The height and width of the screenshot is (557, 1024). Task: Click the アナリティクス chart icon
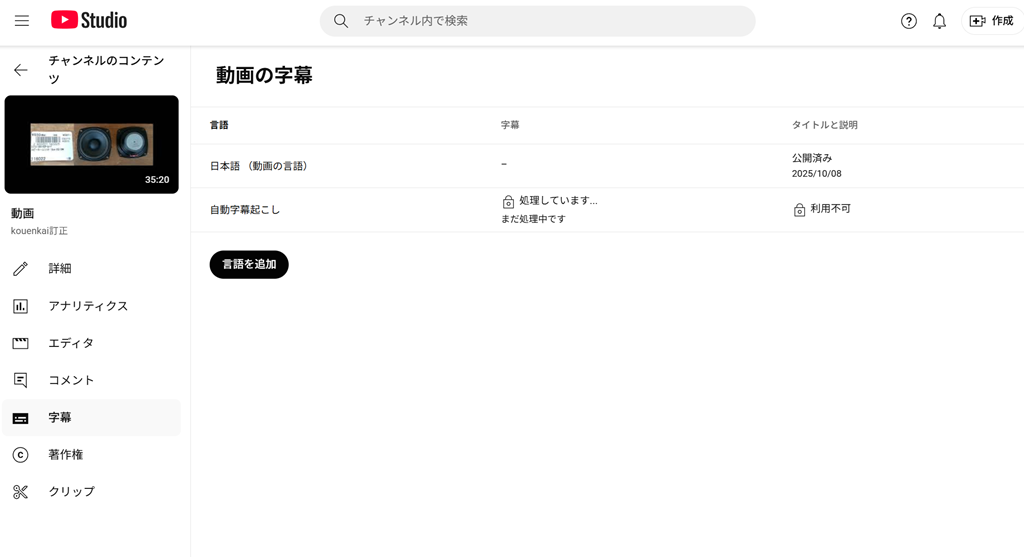[21, 306]
